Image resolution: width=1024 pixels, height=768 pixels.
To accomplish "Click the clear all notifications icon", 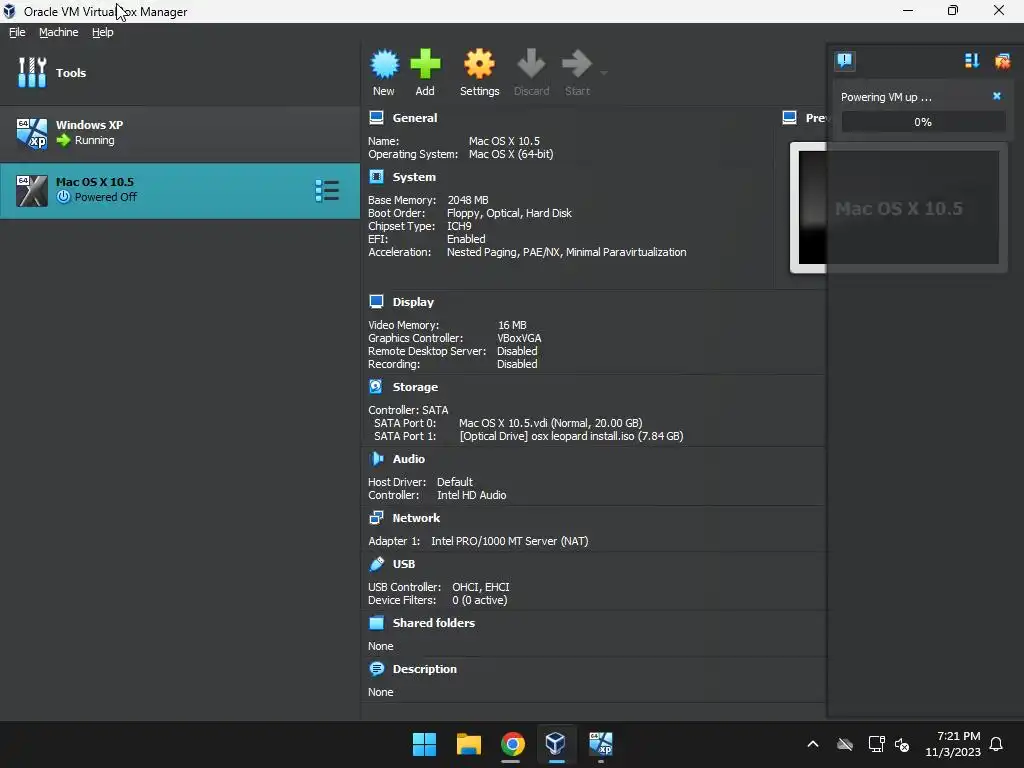I will [1002, 61].
